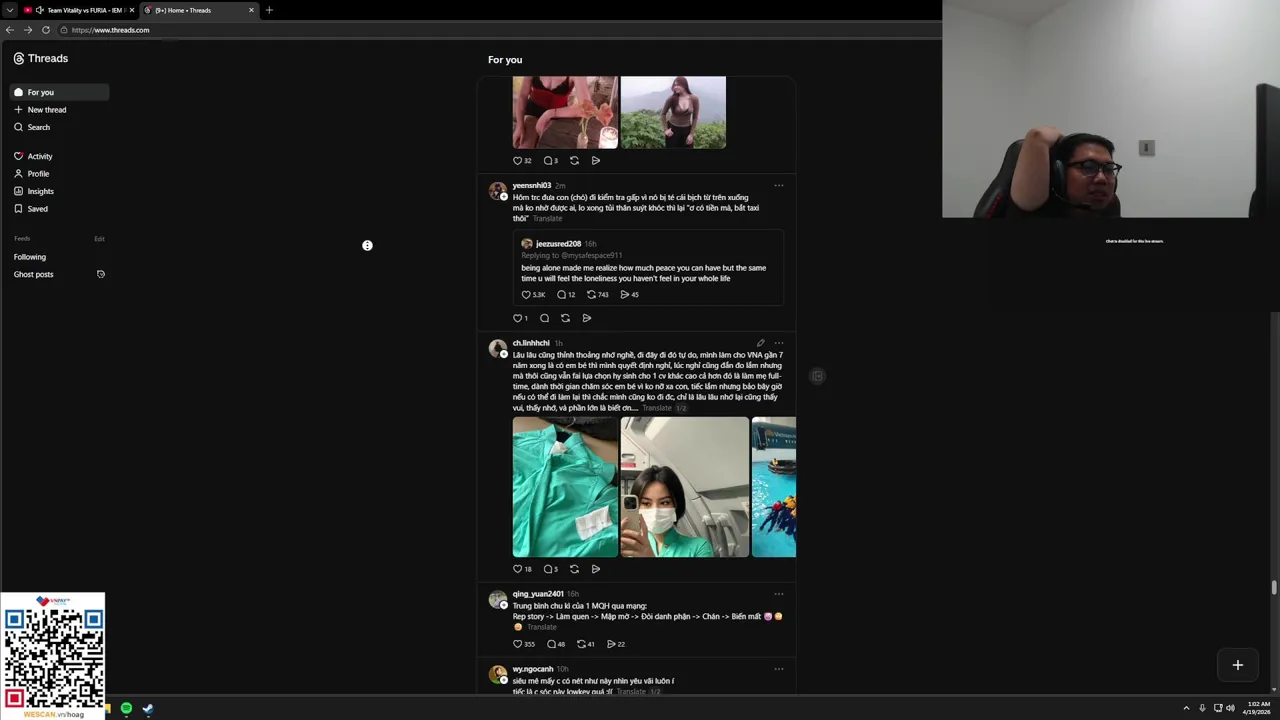Mute the Team Vitality tab audio
1280x720 pixels.
40,10
